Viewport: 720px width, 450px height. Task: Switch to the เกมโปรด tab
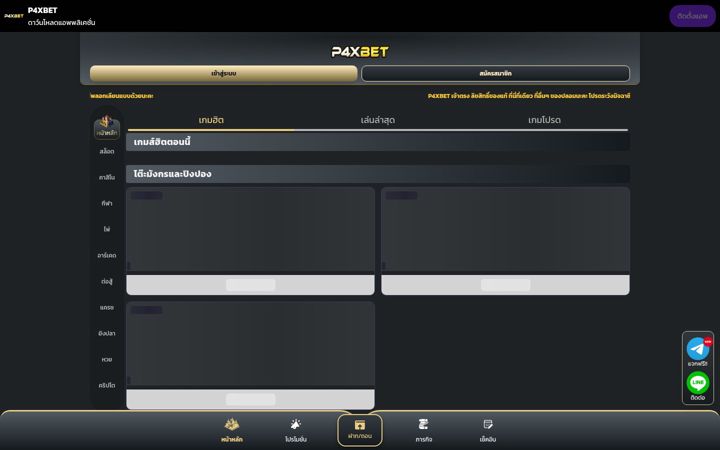[545, 120]
